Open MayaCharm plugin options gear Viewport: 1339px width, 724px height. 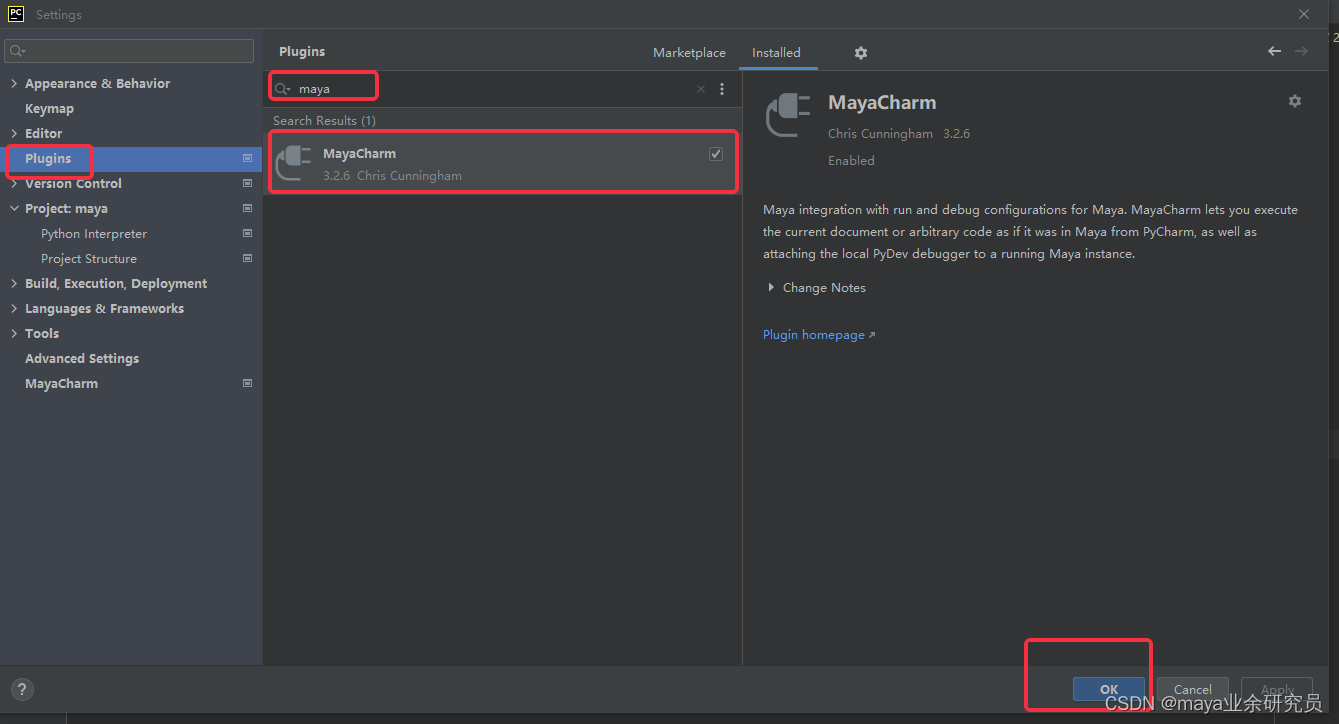(x=1294, y=101)
